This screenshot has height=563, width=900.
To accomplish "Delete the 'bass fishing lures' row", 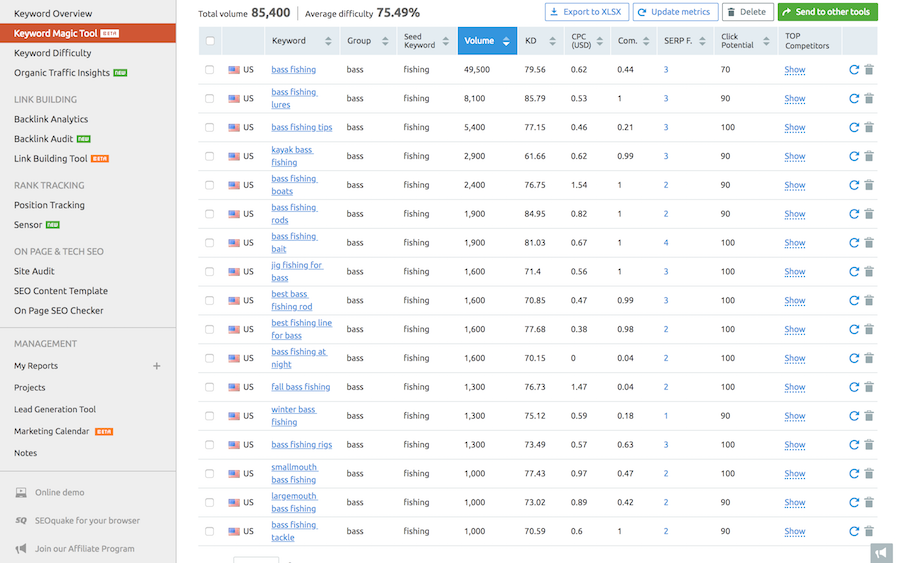I will [x=869, y=98].
